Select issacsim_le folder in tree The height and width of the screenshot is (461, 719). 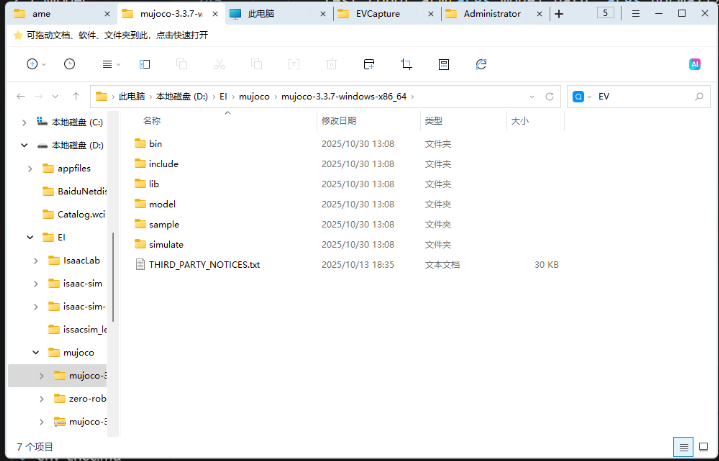(x=78, y=329)
